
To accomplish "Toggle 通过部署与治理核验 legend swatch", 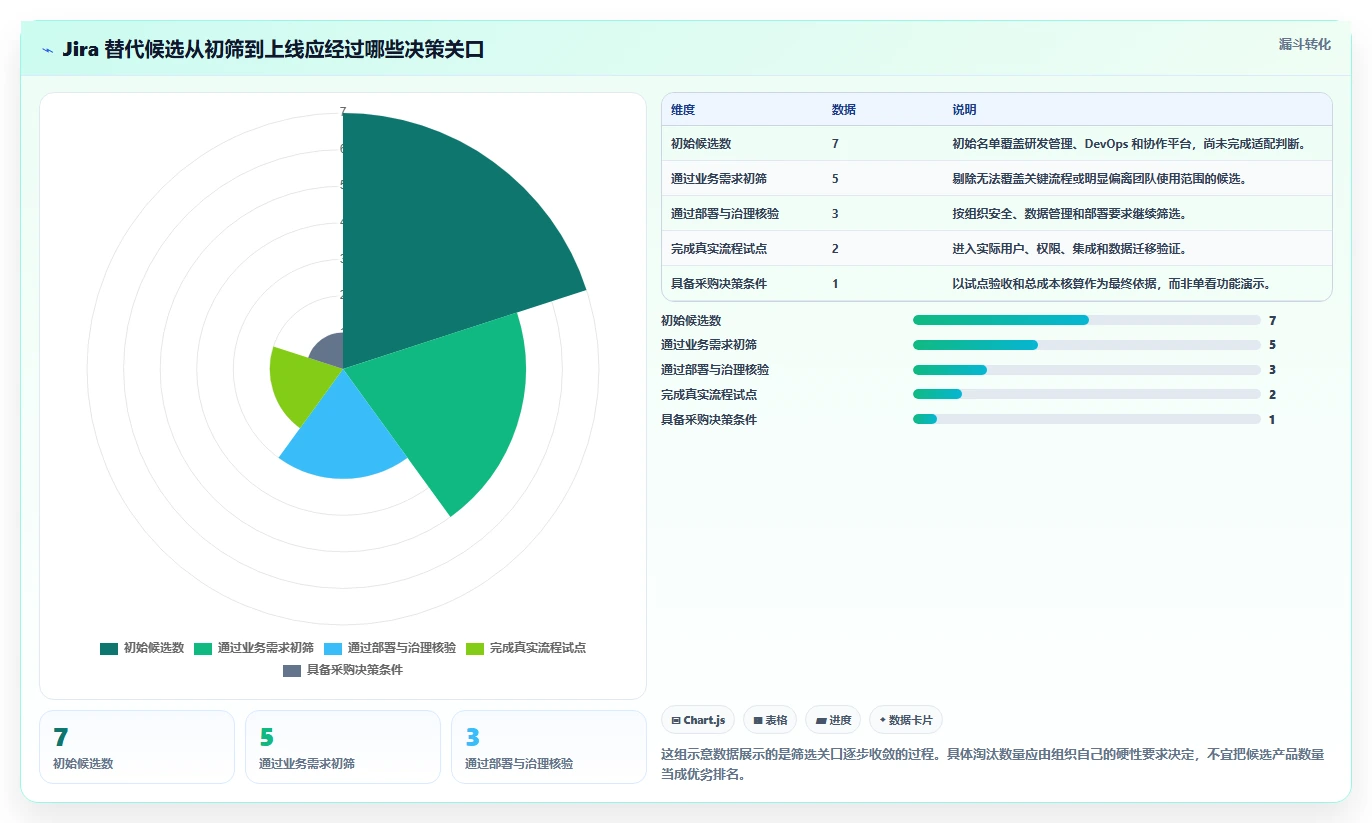I will pos(333,648).
